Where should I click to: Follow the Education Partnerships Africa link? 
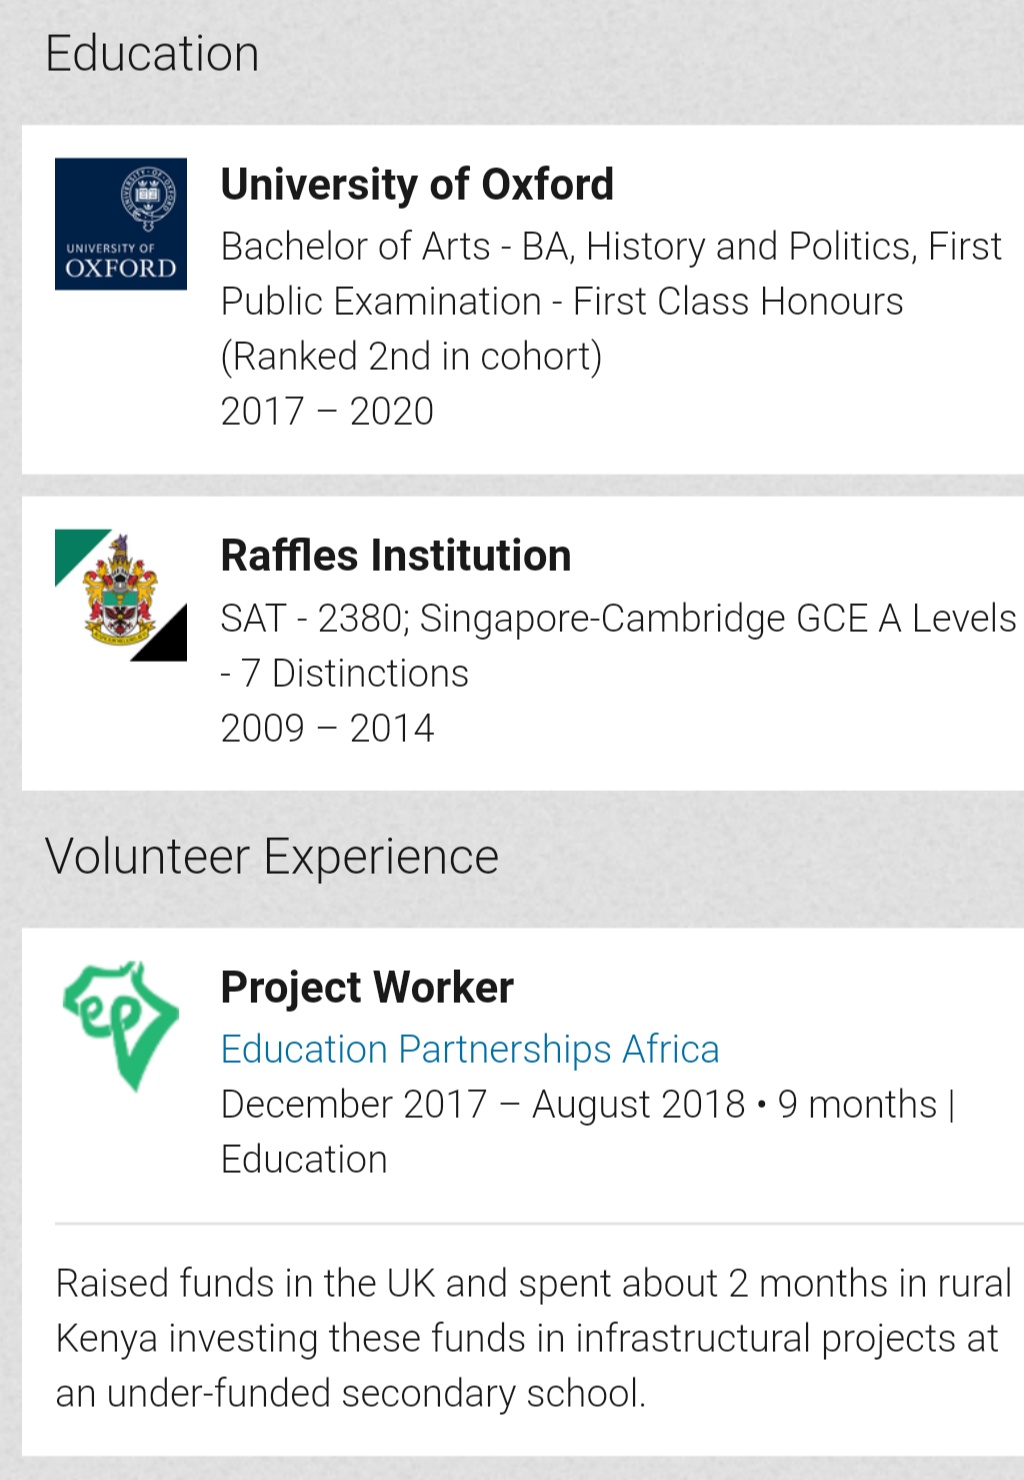click(470, 1049)
